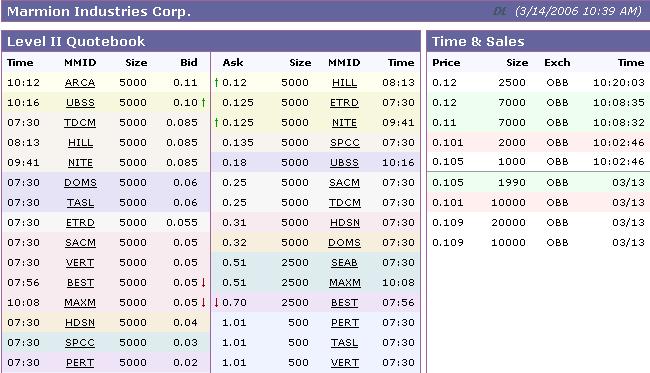Open the HILL ask-side market maker link

tap(344, 83)
